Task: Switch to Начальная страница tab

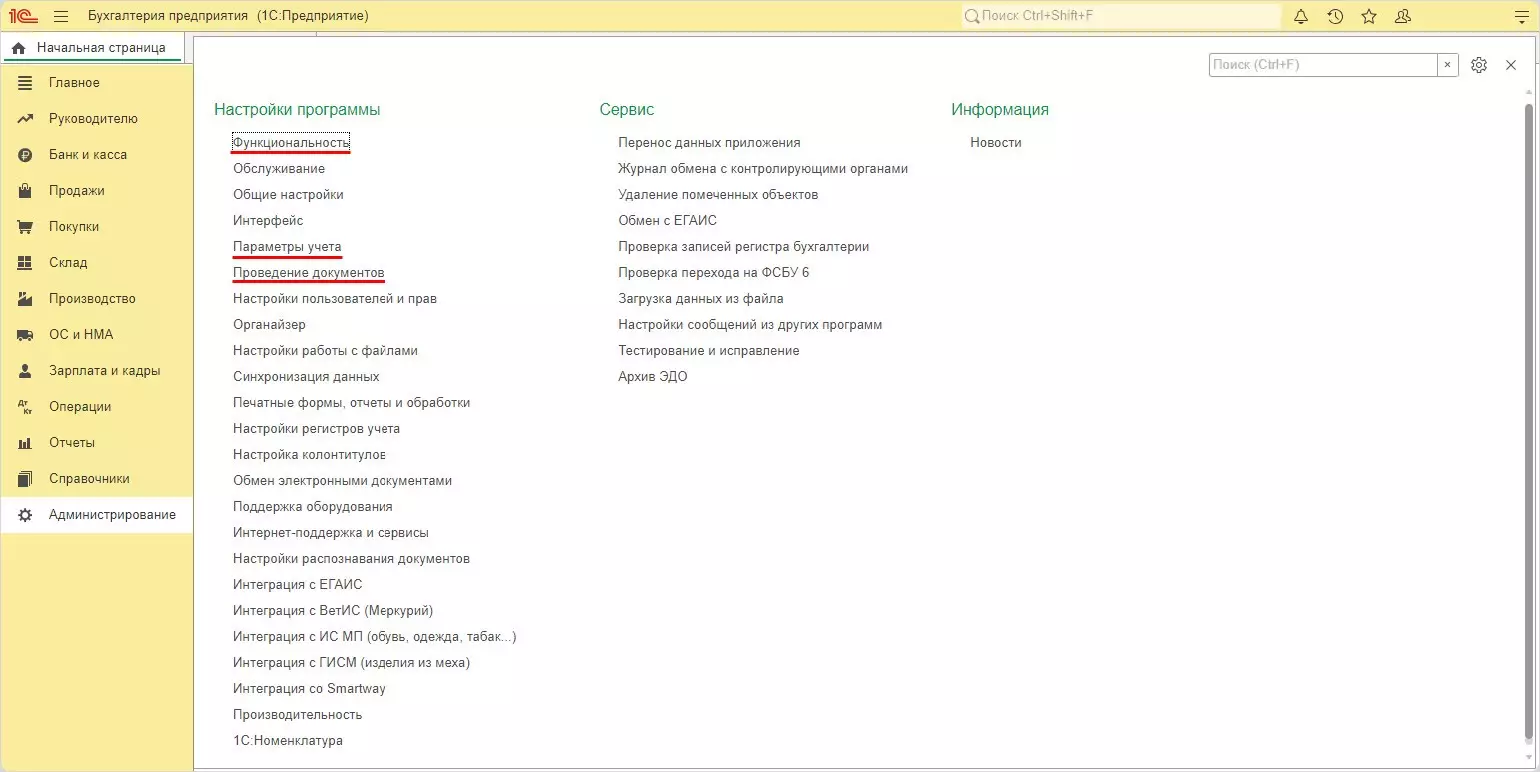Action: click(x=91, y=48)
